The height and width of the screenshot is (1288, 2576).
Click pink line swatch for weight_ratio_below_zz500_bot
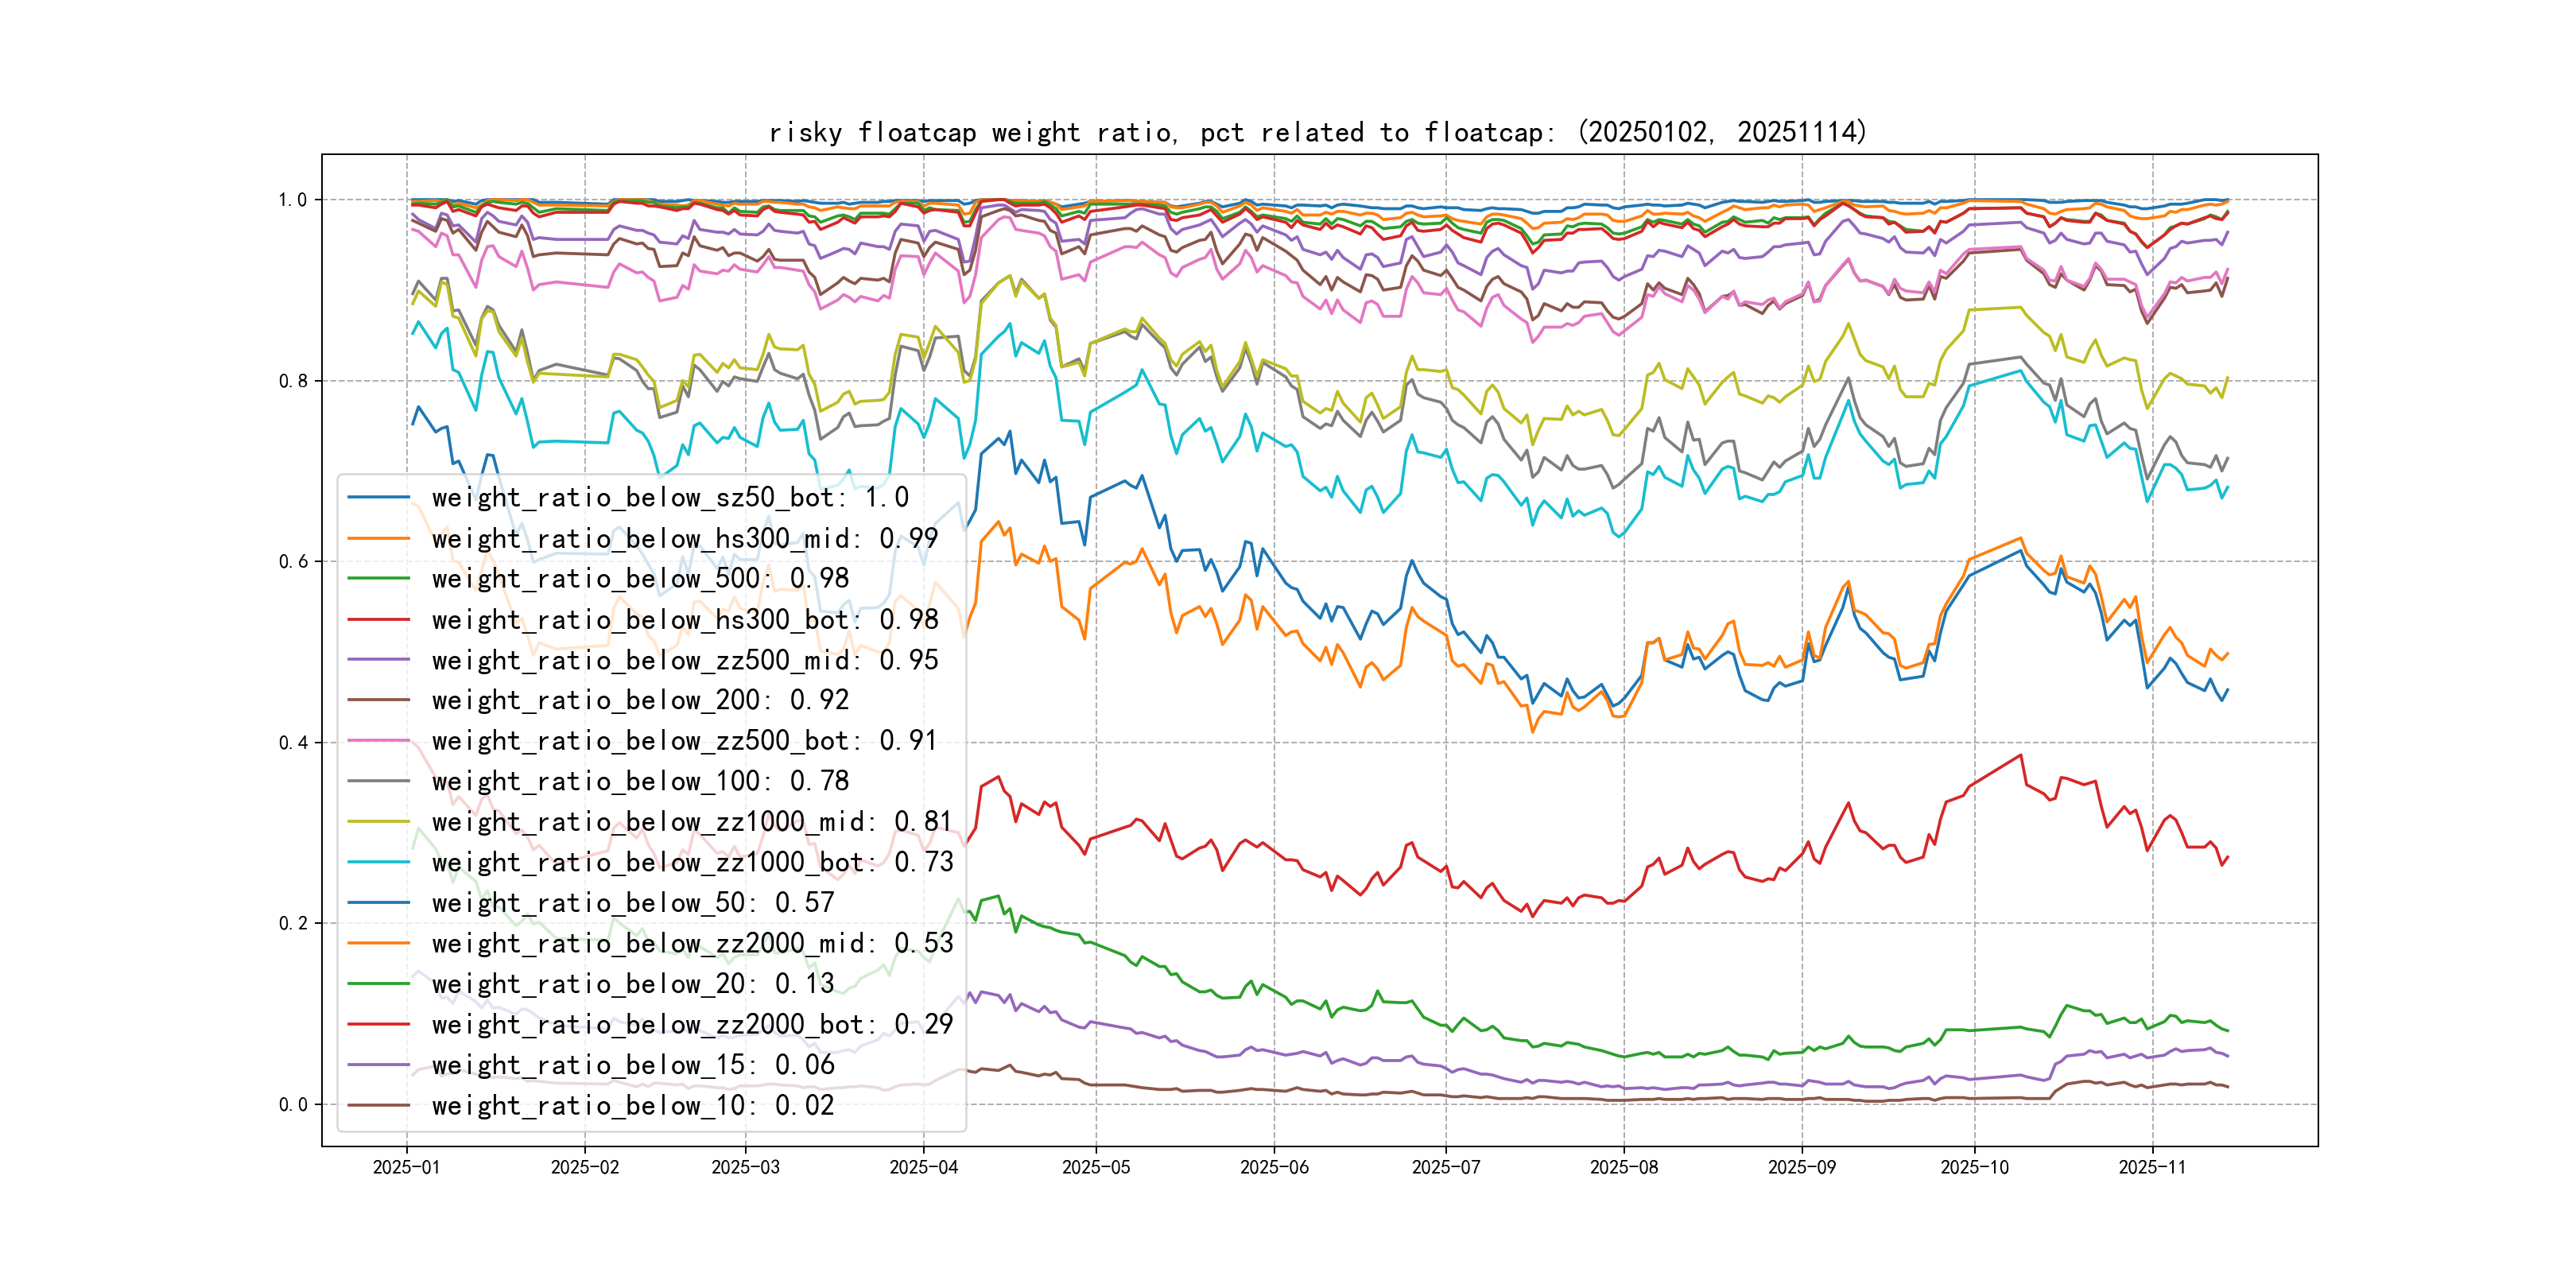click(378, 742)
